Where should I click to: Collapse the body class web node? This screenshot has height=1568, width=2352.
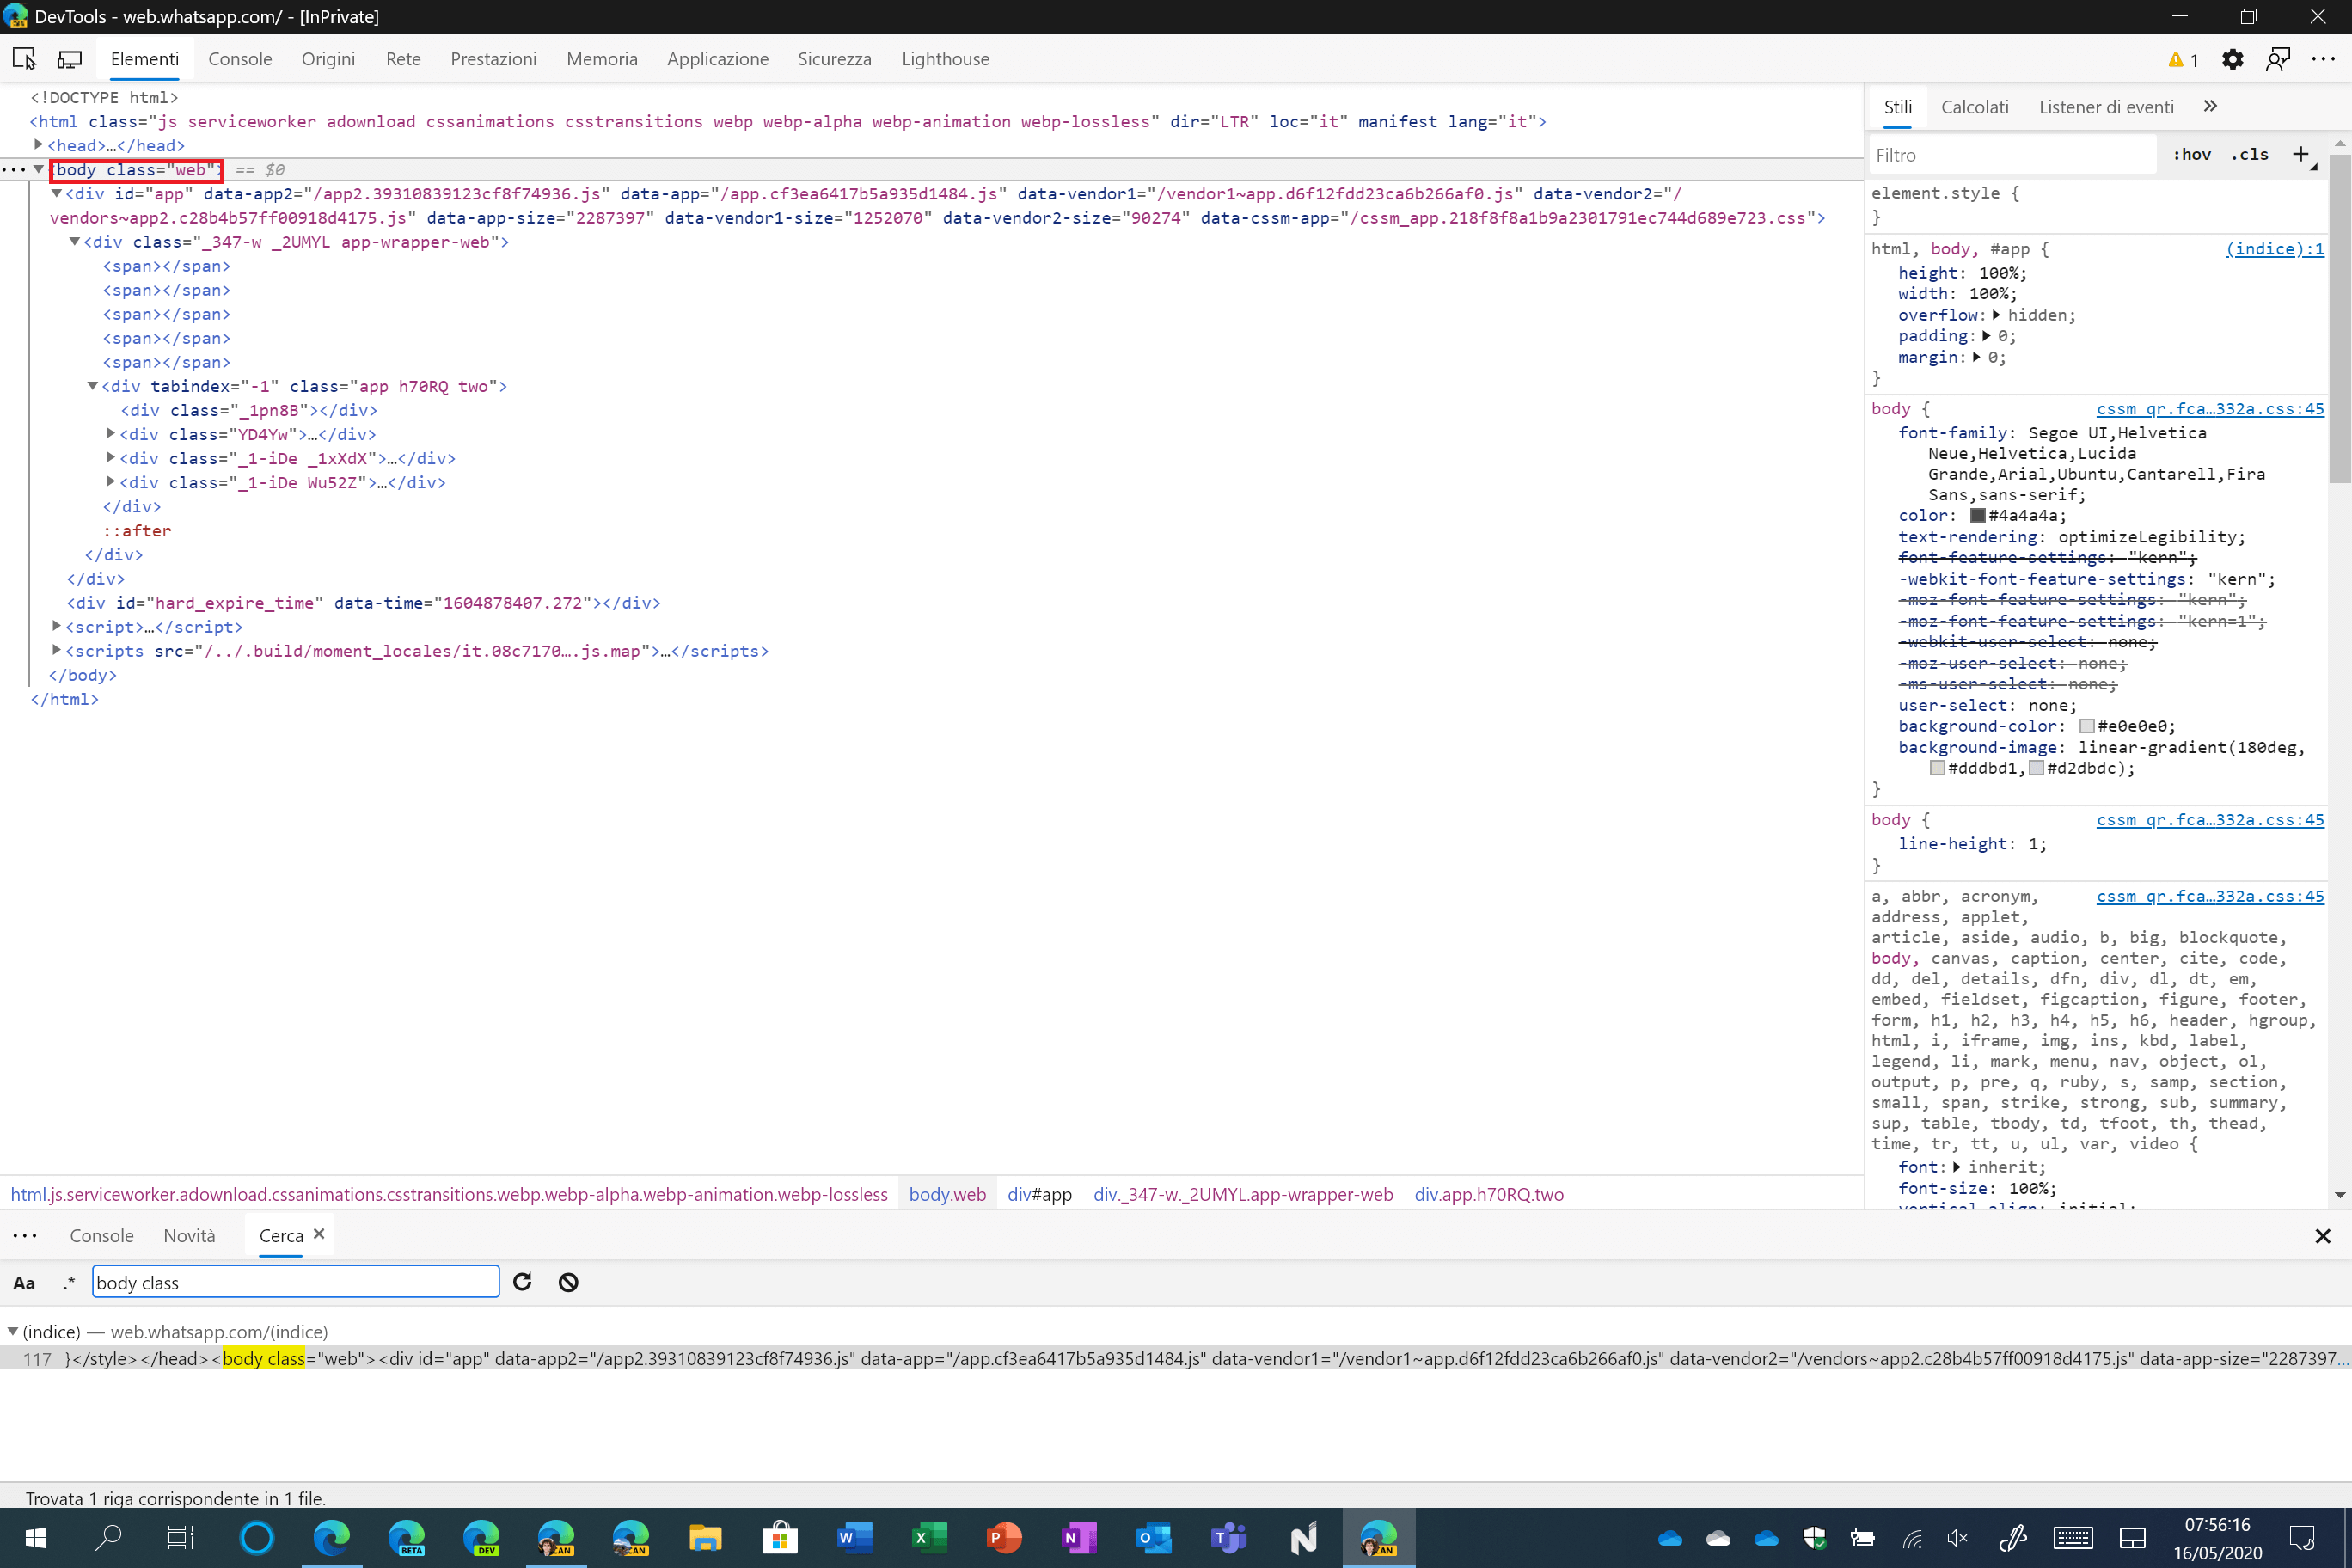[x=39, y=169]
